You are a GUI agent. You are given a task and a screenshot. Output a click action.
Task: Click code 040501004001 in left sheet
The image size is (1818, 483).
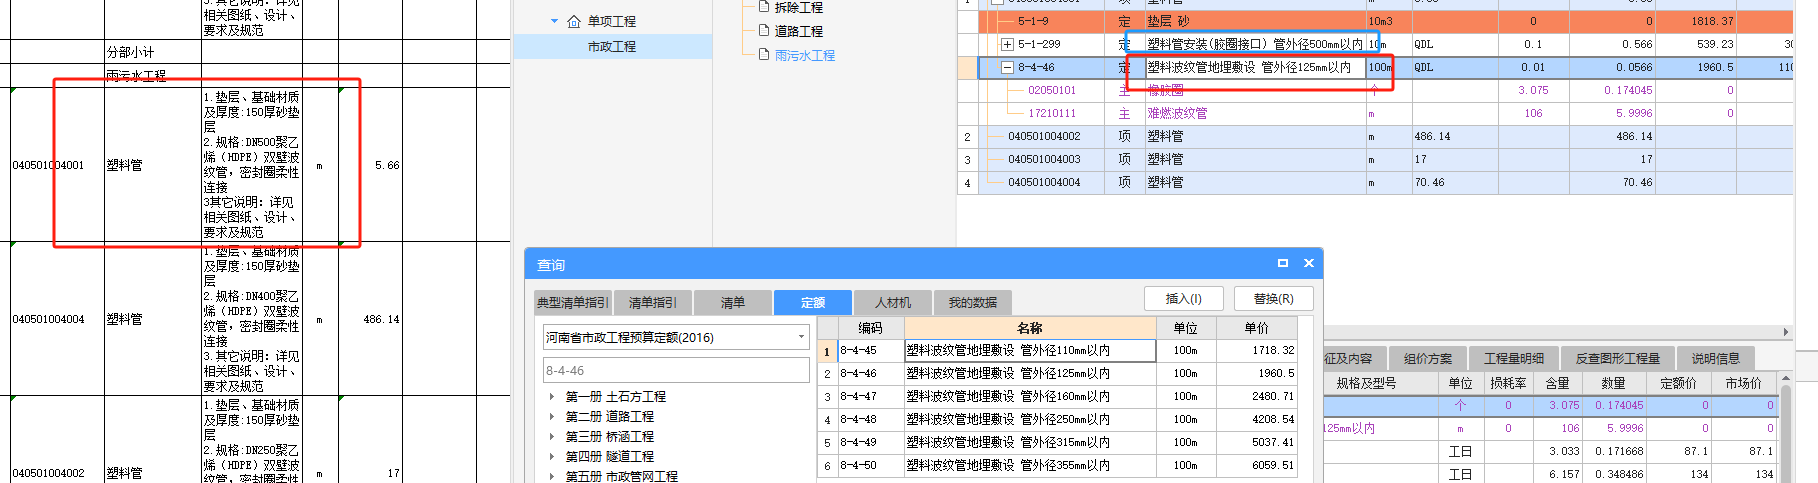(48, 165)
